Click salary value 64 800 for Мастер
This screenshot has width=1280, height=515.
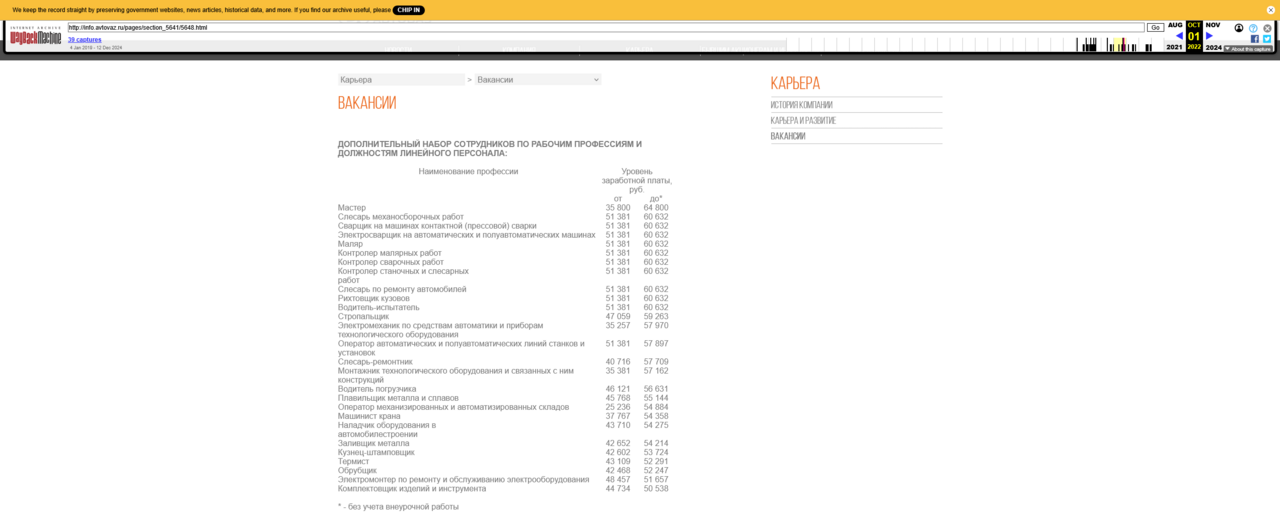pyautogui.click(x=656, y=208)
